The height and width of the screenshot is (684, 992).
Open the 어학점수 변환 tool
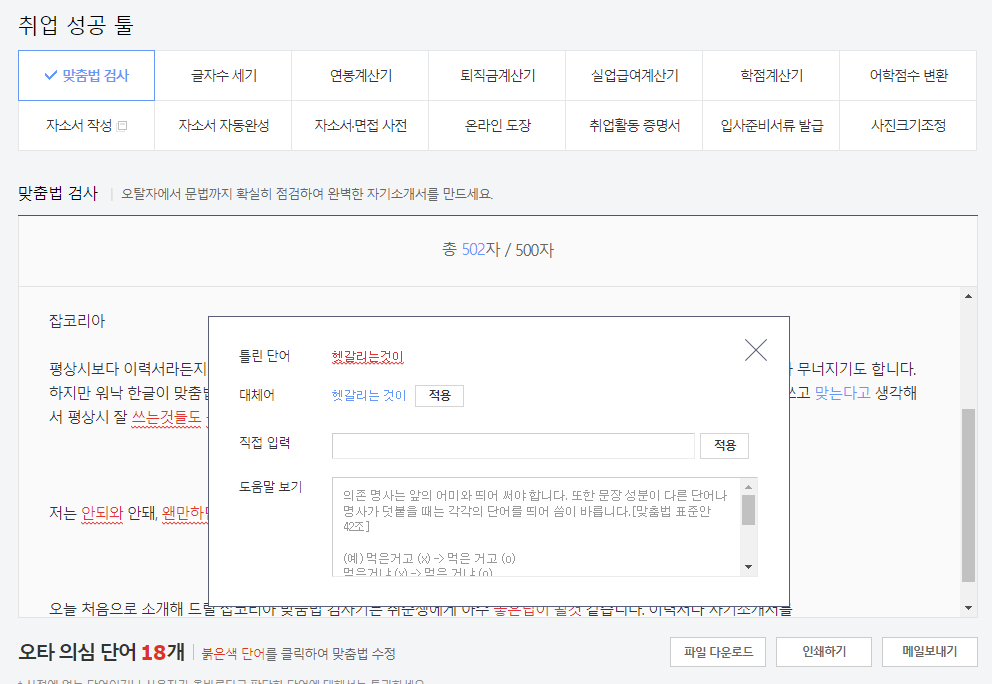click(x=908, y=75)
